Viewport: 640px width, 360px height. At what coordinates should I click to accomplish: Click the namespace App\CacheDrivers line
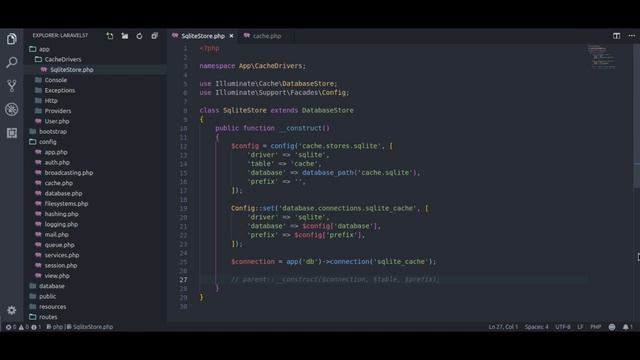pos(252,66)
